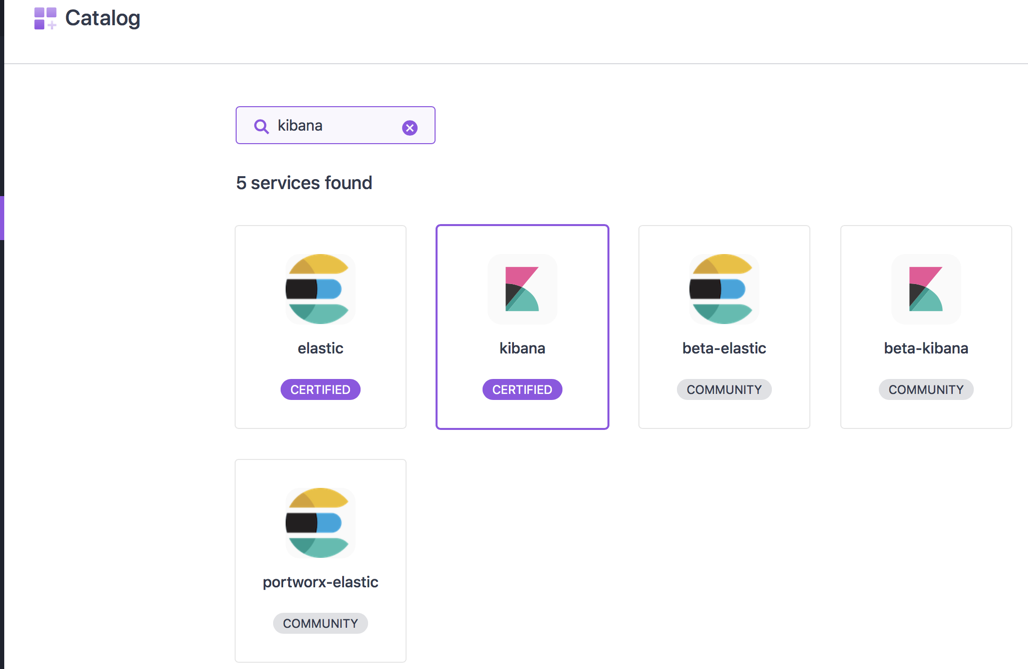
Task: Click the Community badge under beta-elastic
Action: point(724,389)
